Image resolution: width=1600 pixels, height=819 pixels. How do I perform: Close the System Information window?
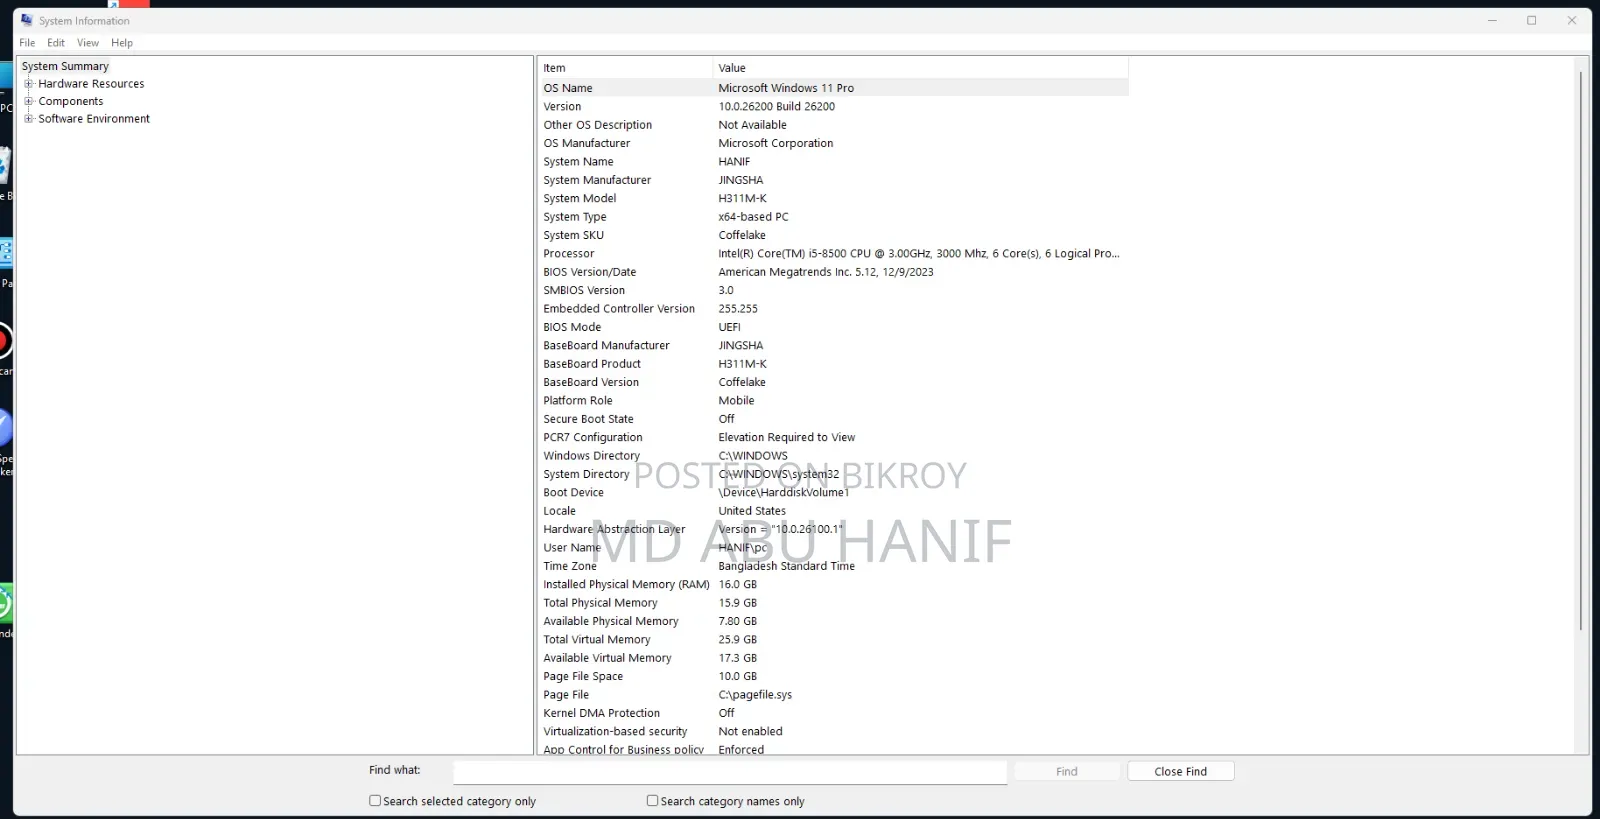[x=1572, y=20]
